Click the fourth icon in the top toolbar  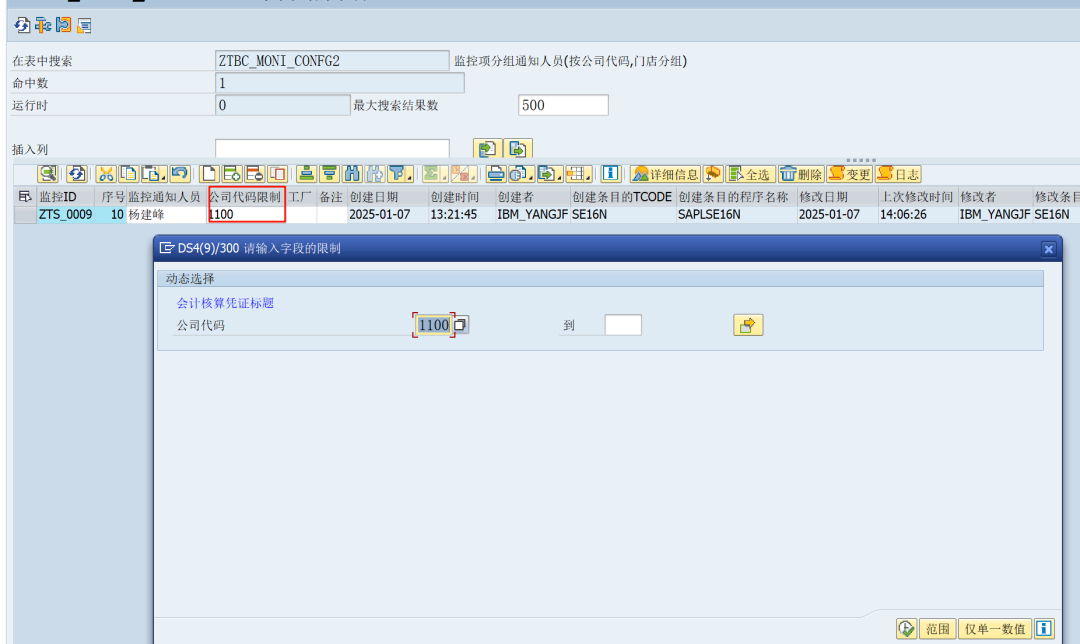84,25
